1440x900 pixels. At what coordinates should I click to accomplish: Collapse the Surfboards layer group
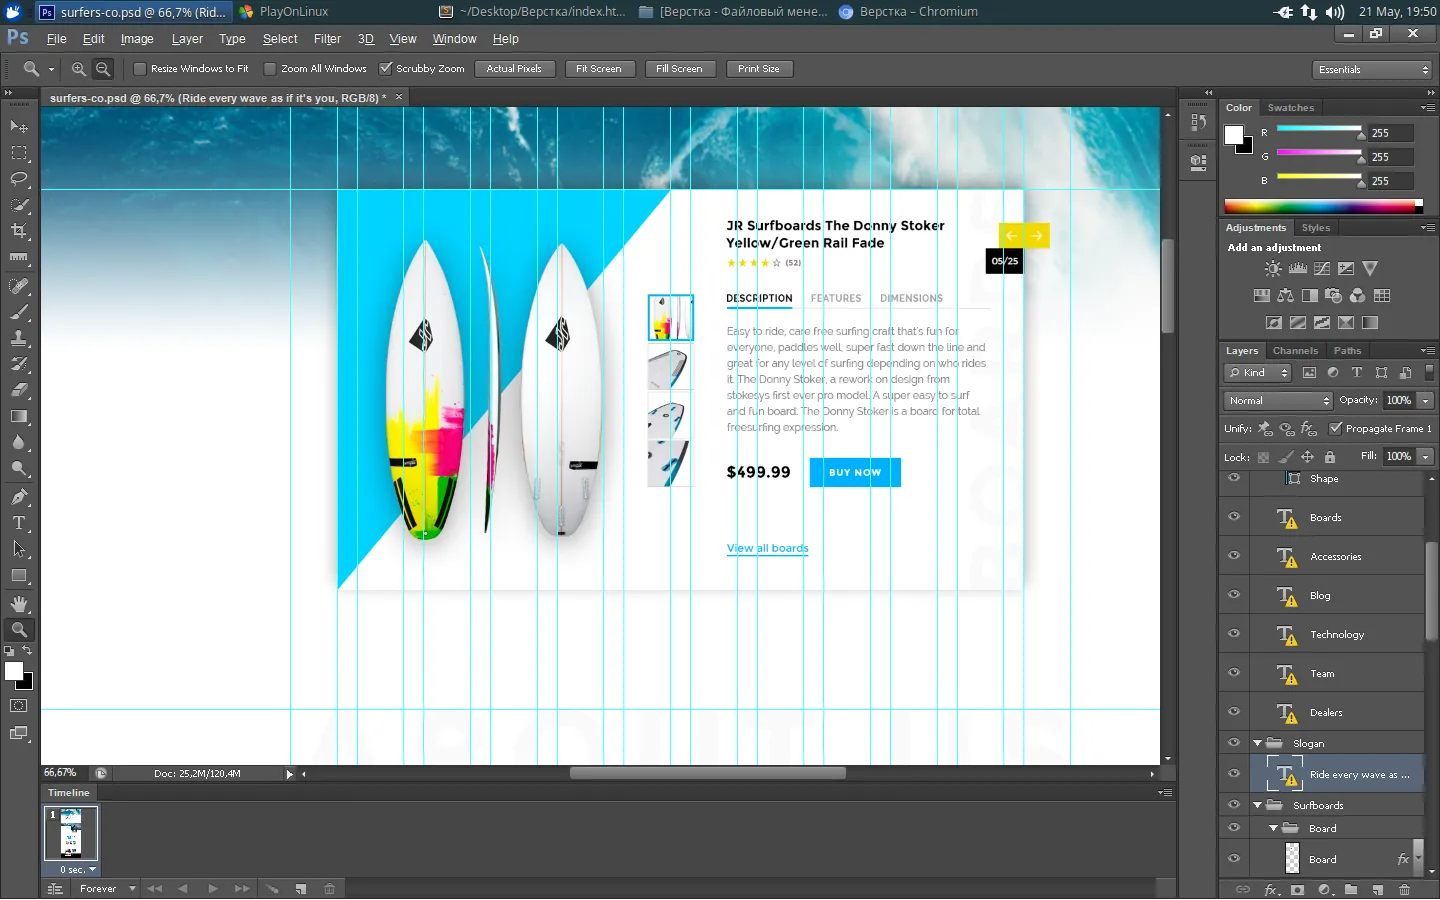(x=1257, y=805)
